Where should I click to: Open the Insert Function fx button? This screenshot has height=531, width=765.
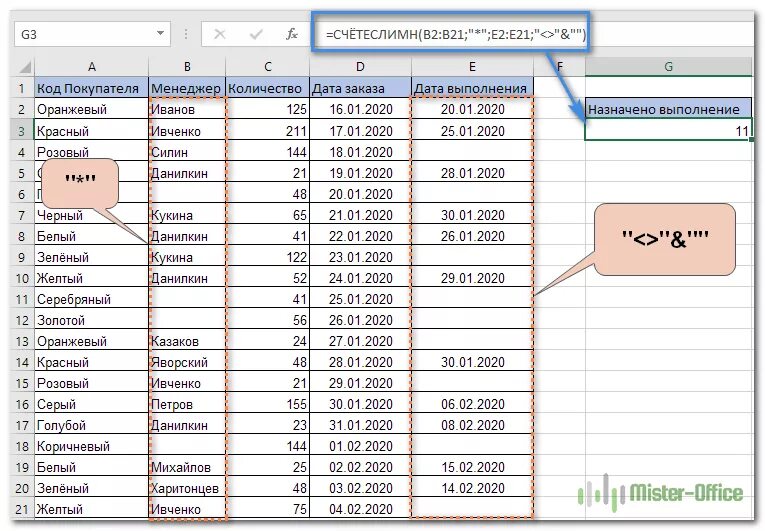292,34
